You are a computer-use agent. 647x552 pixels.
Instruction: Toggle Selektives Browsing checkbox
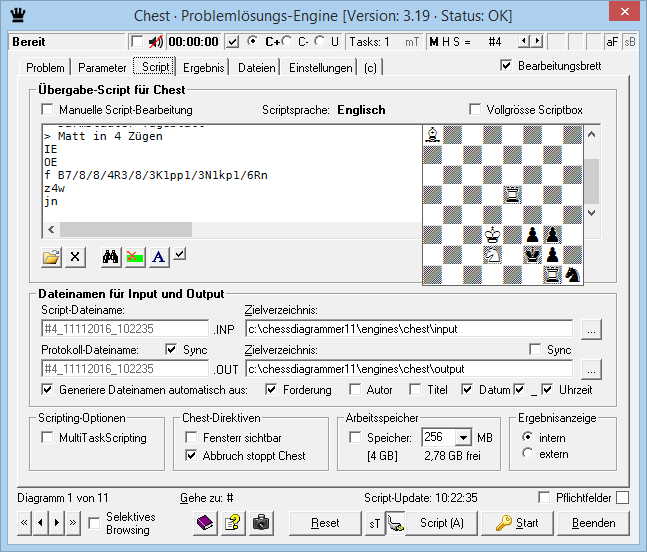[x=94, y=523]
